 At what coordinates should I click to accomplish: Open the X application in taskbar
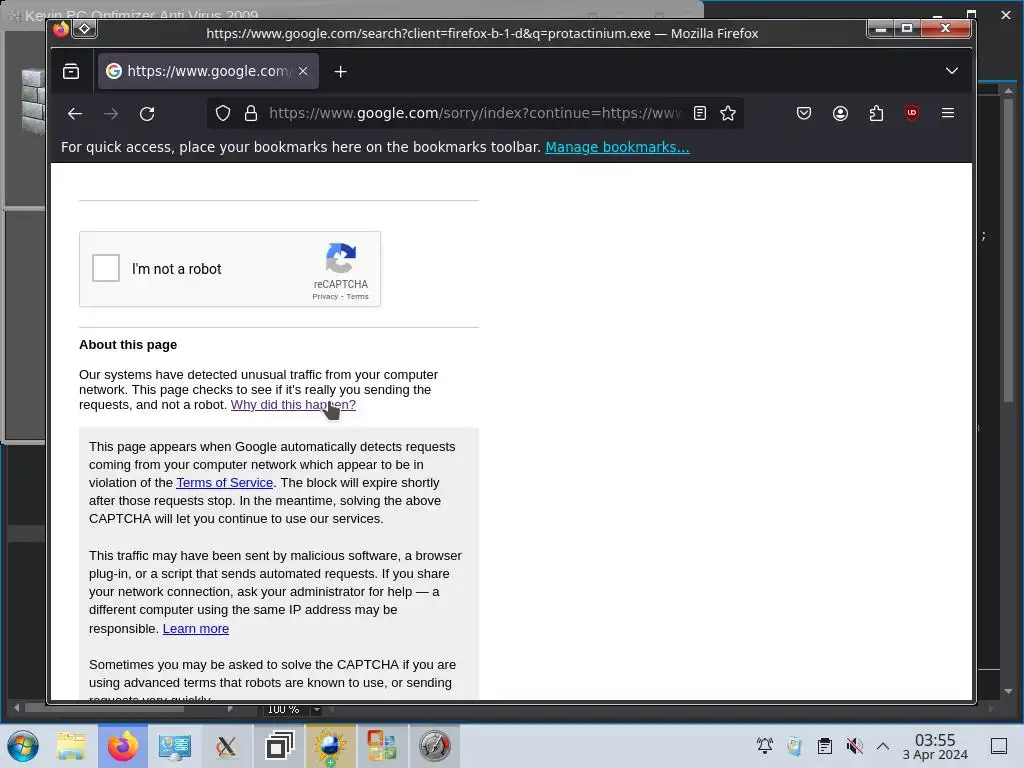coord(227,746)
